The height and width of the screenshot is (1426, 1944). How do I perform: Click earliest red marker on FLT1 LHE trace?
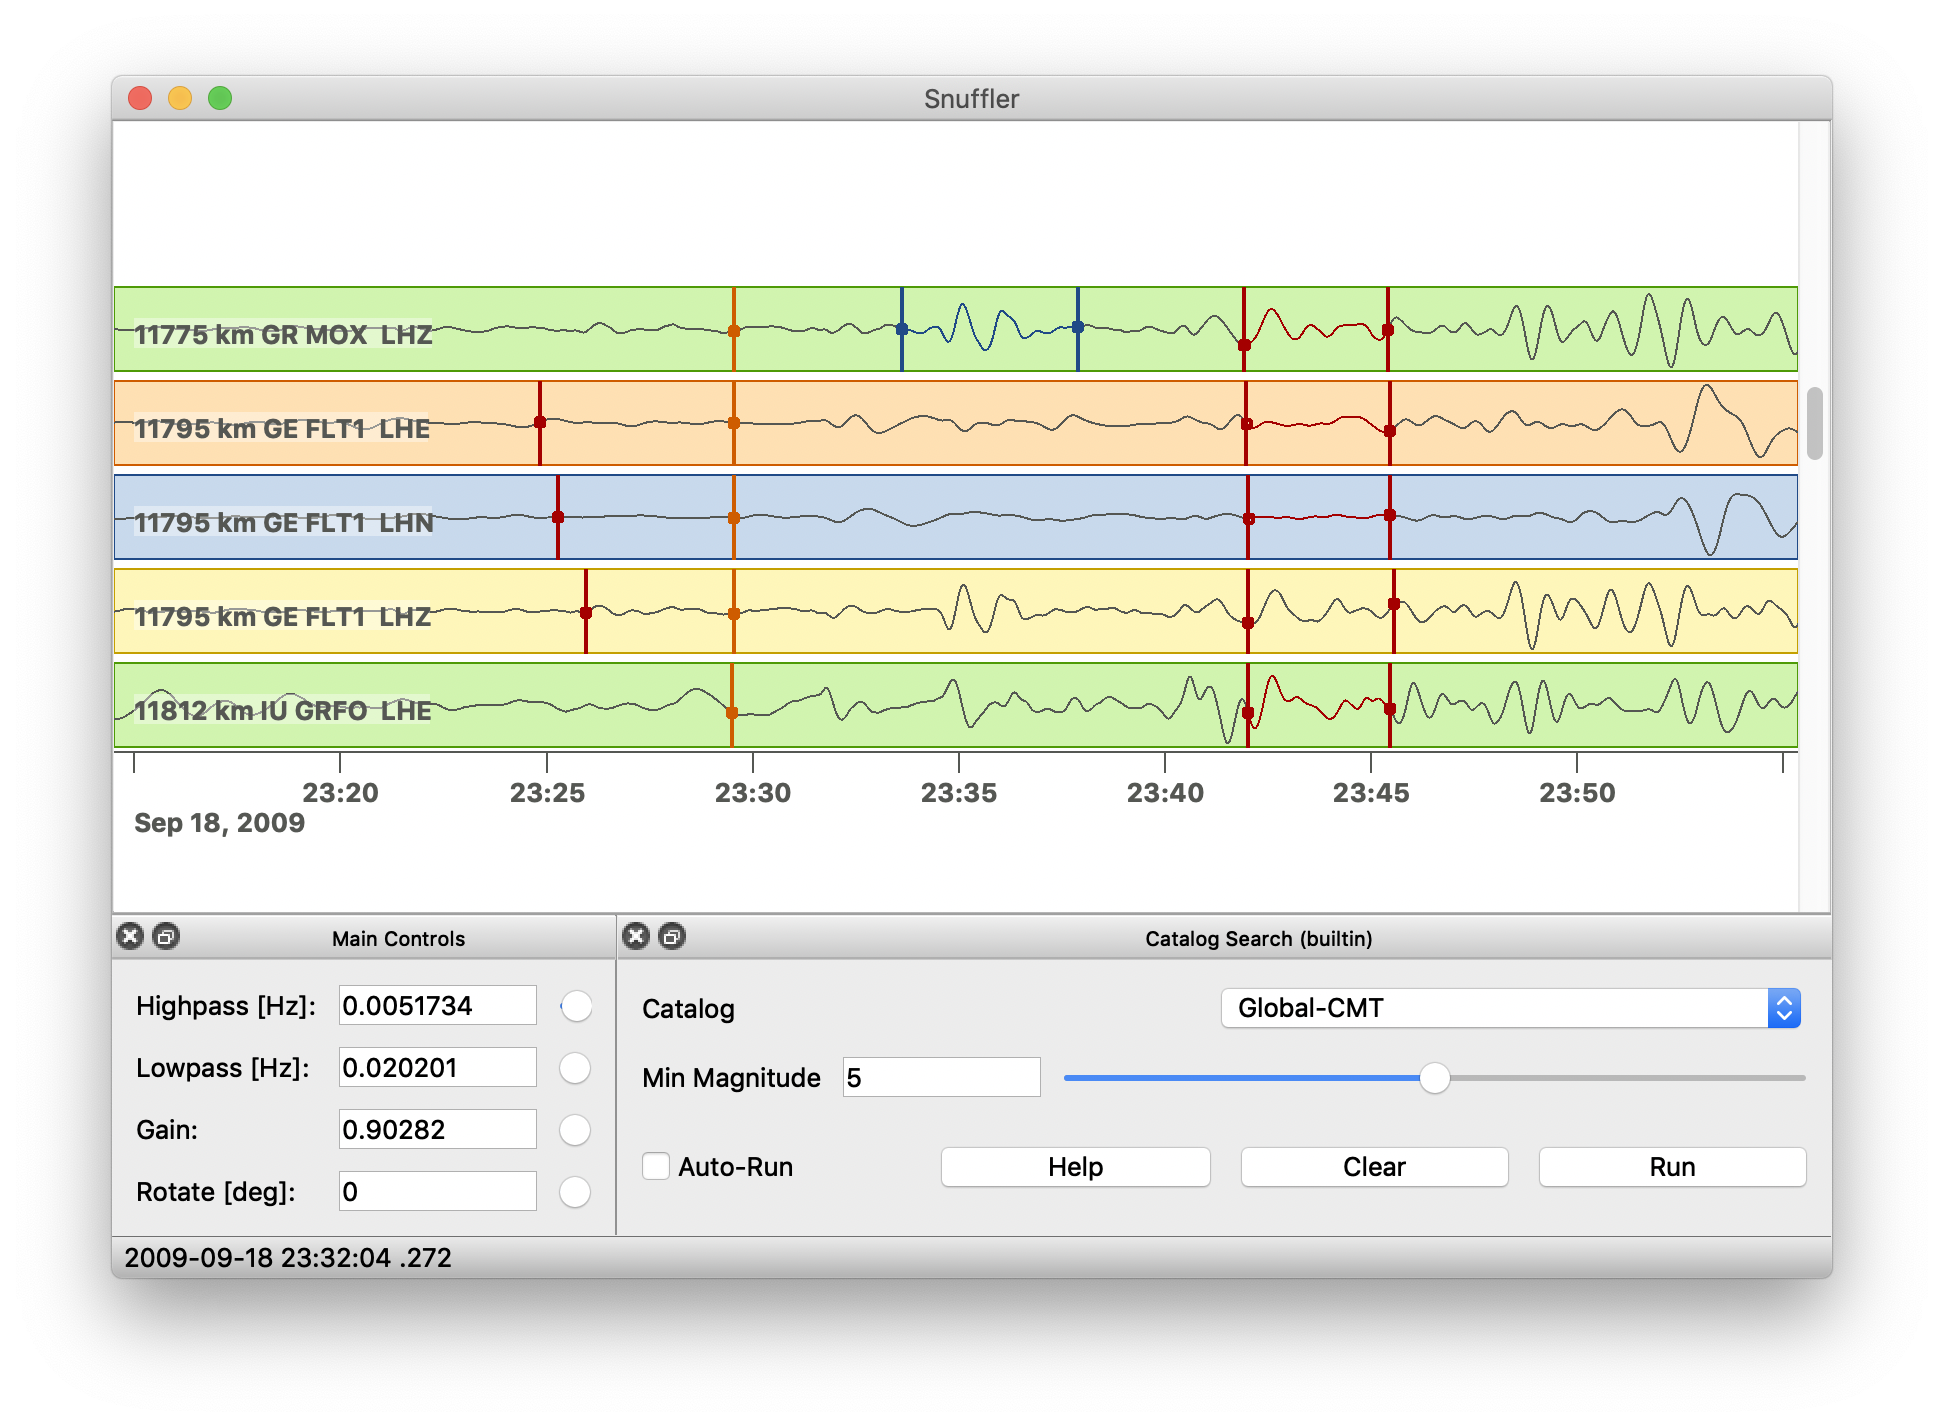click(x=540, y=422)
